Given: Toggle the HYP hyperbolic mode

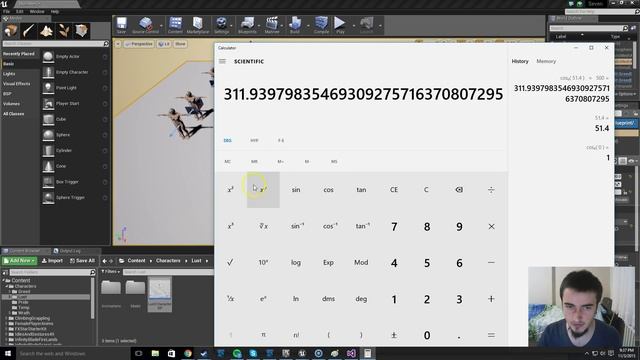Looking at the screenshot, I should click(x=254, y=140).
